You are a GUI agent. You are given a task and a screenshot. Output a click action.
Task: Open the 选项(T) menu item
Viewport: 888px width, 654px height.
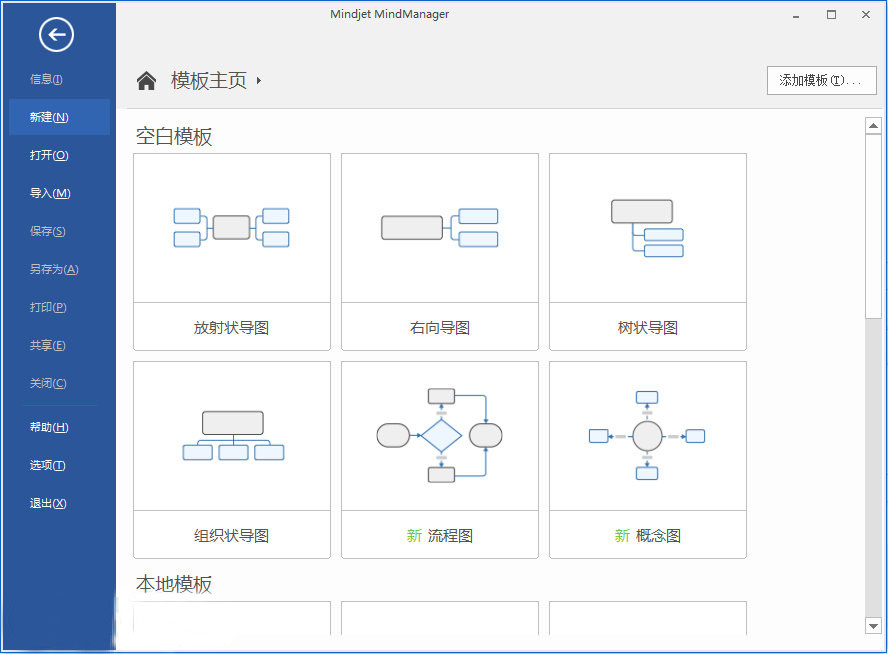(x=48, y=465)
